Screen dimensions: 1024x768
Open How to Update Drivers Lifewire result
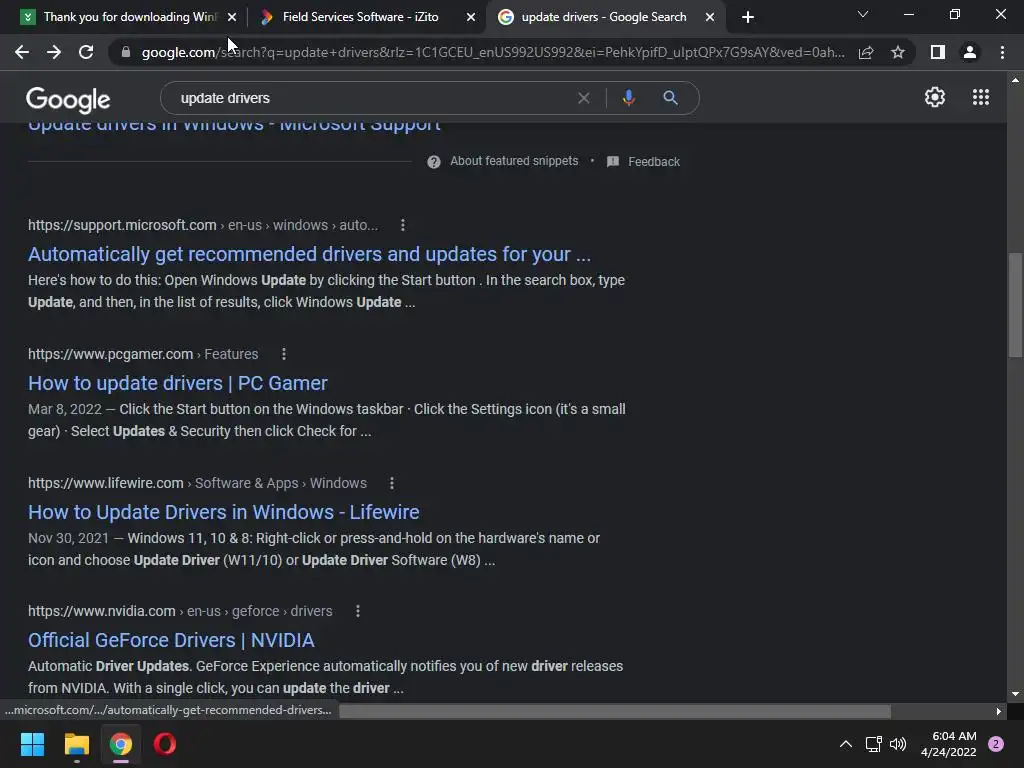coord(223,512)
